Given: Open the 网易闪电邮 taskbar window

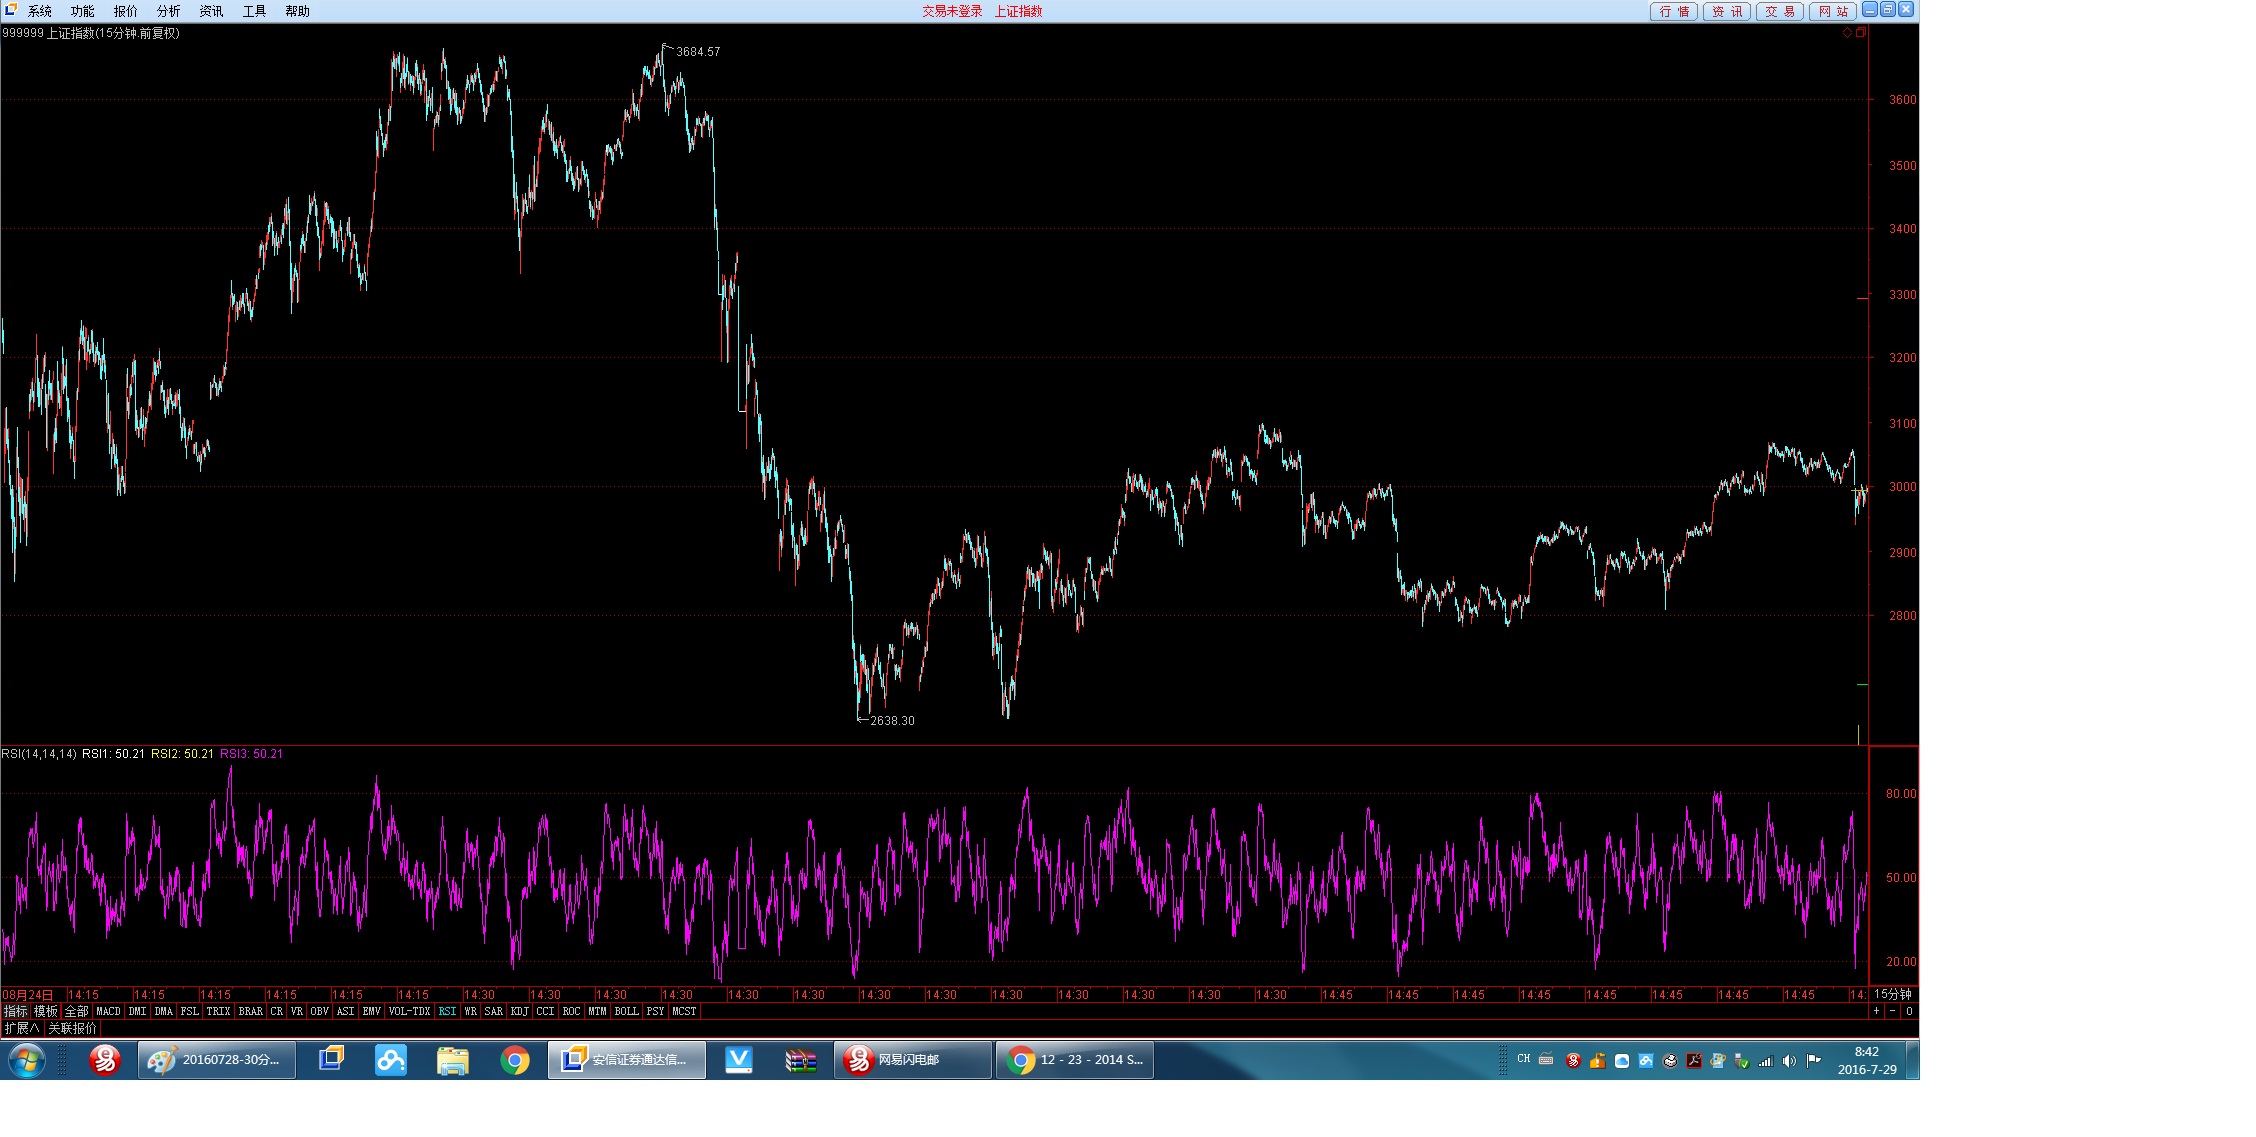Looking at the screenshot, I should click(x=913, y=1060).
